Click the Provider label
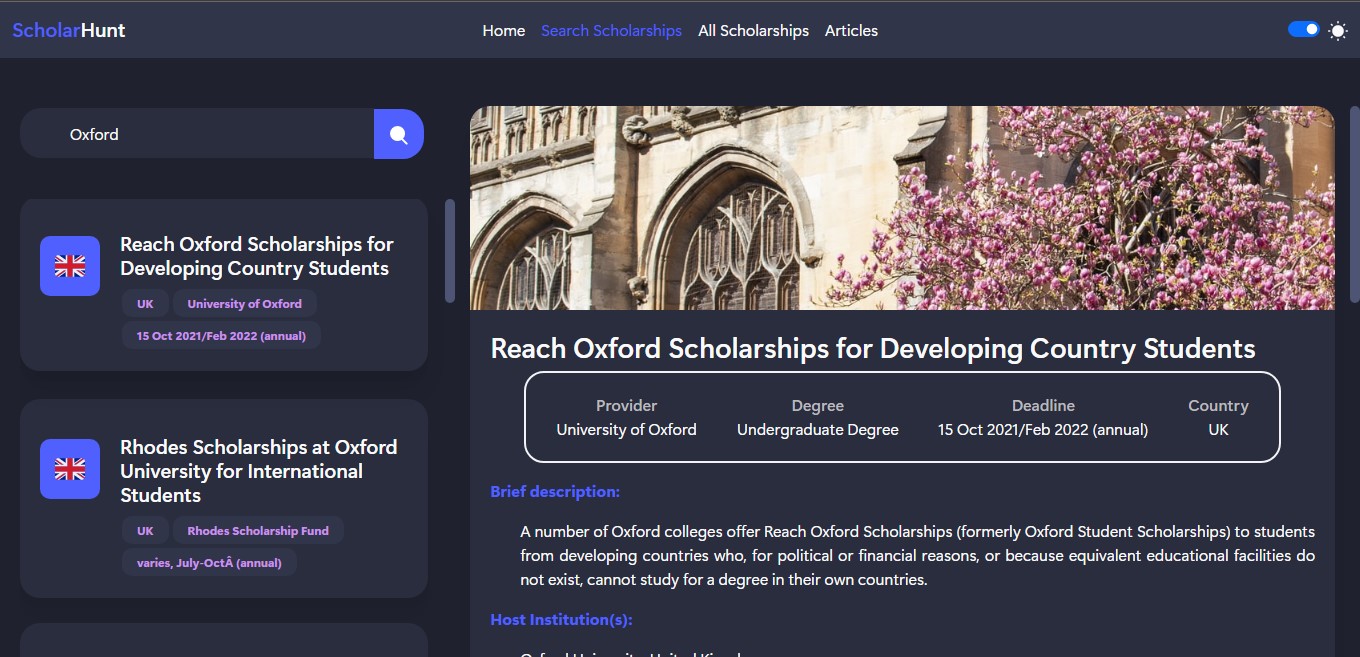 coord(626,406)
